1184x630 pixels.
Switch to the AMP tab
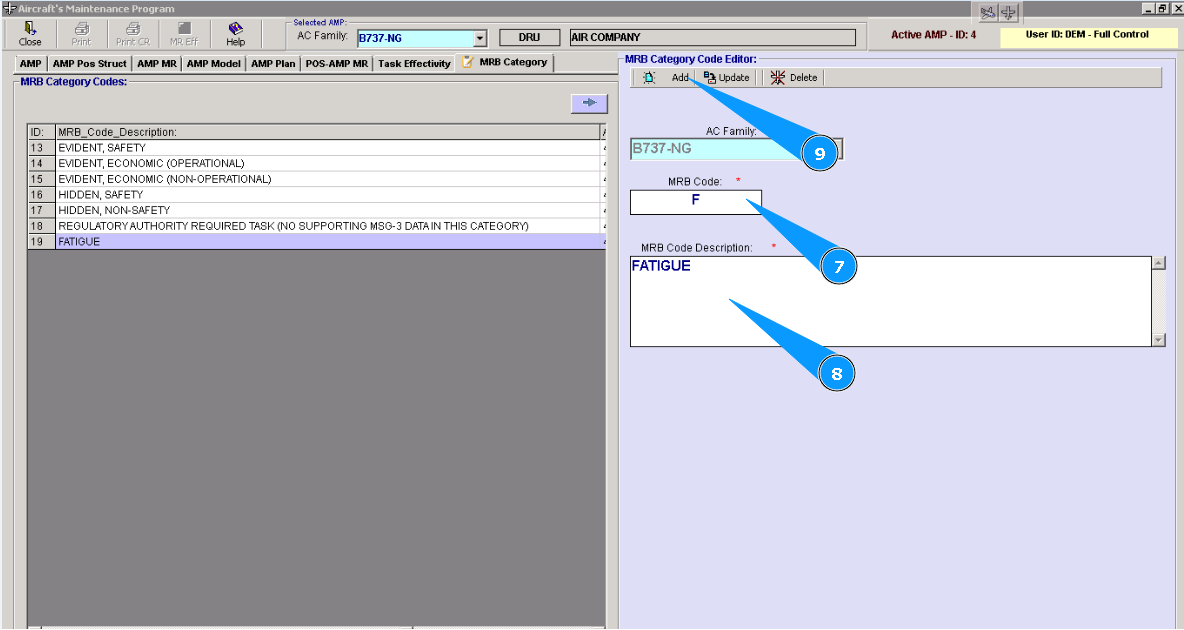click(30, 63)
